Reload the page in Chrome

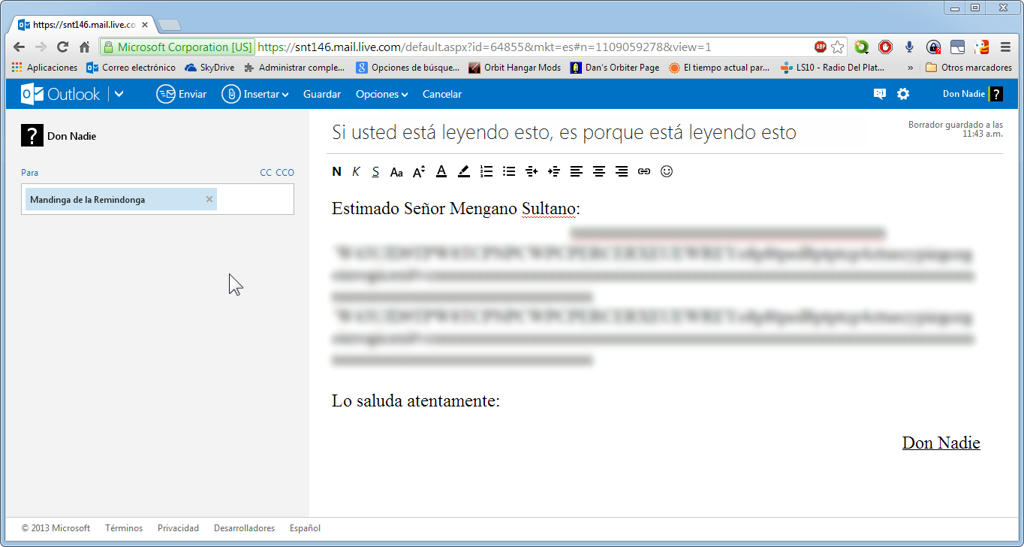[x=62, y=47]
